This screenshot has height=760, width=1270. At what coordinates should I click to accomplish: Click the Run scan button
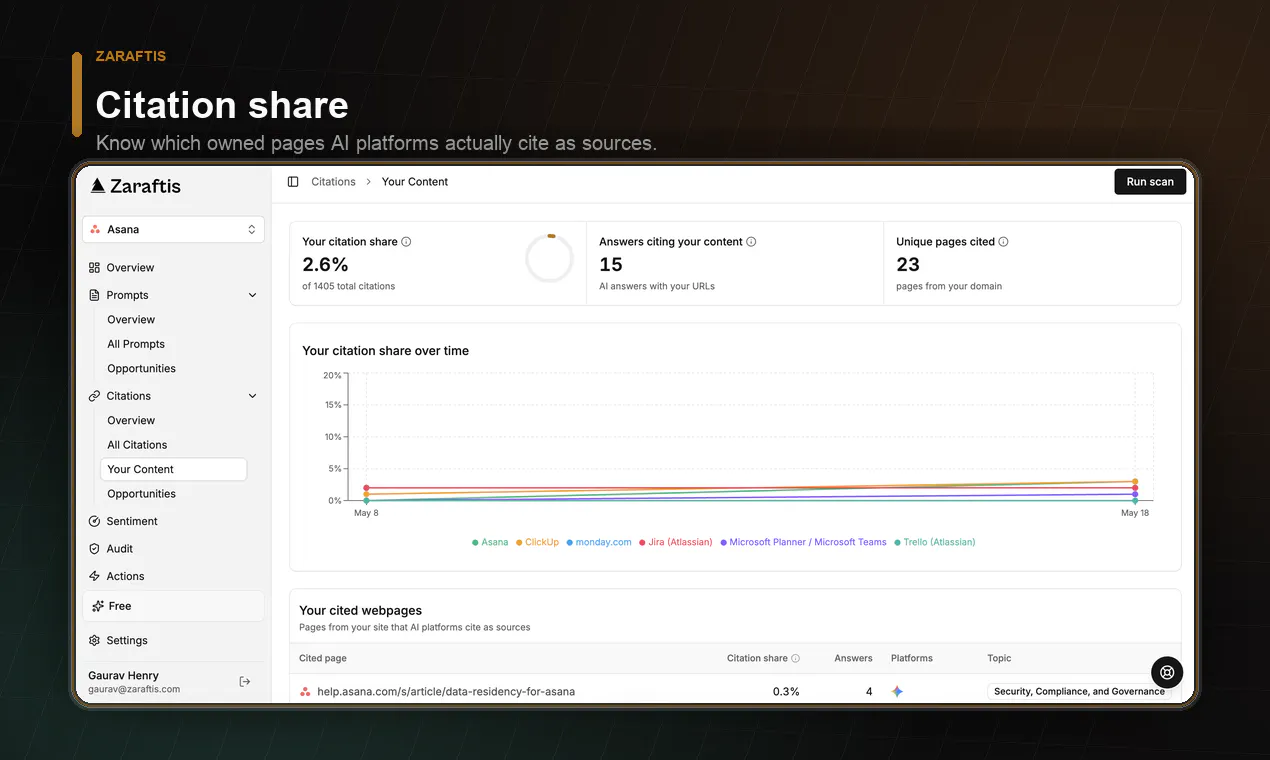1150,182
